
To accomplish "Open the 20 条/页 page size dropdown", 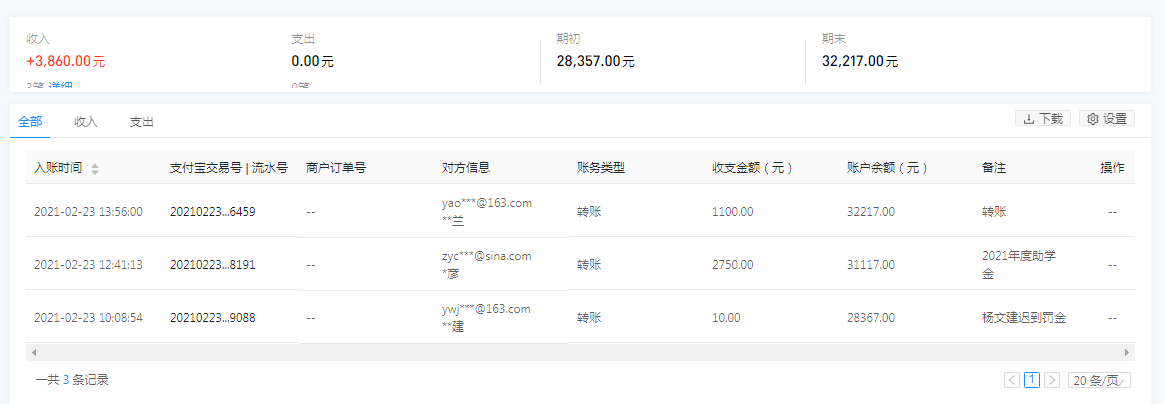I will (x=1098, y=380).
